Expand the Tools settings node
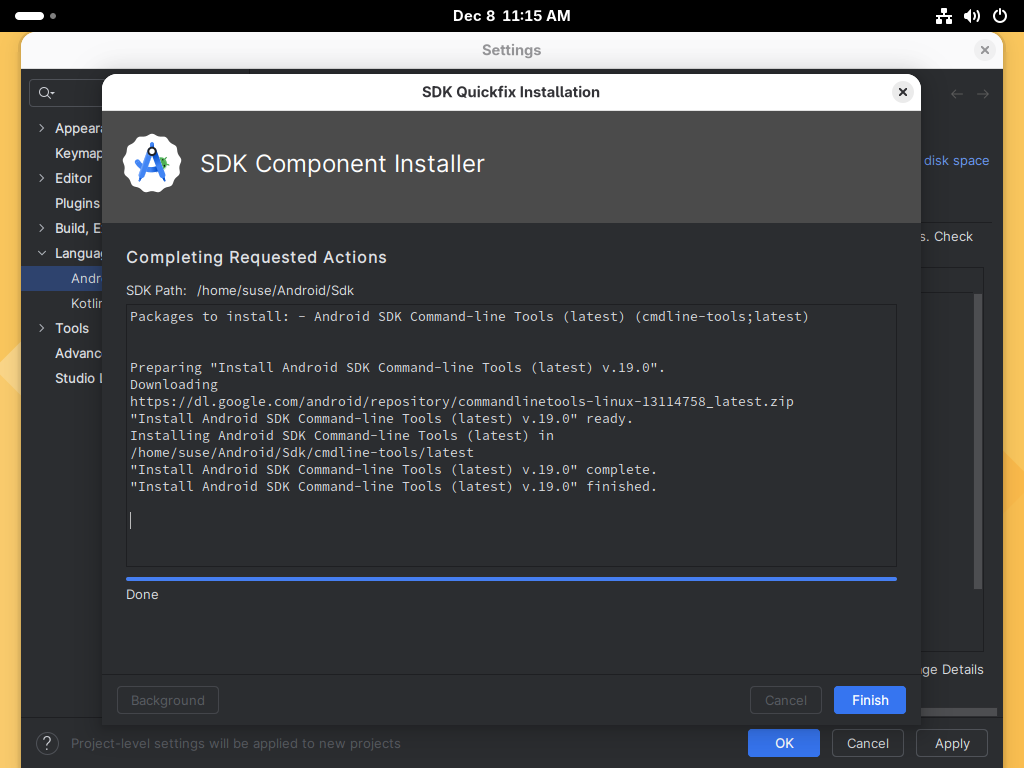 tap(42, 328)
